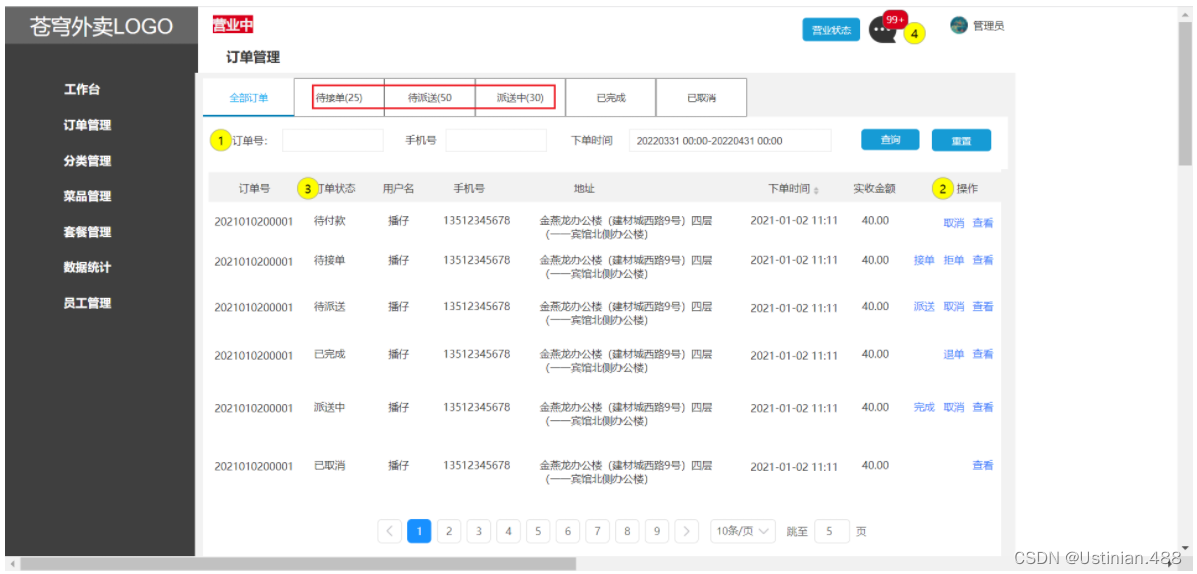Click the 营业状态 button
1197x574 pixels.
point(831,30)
